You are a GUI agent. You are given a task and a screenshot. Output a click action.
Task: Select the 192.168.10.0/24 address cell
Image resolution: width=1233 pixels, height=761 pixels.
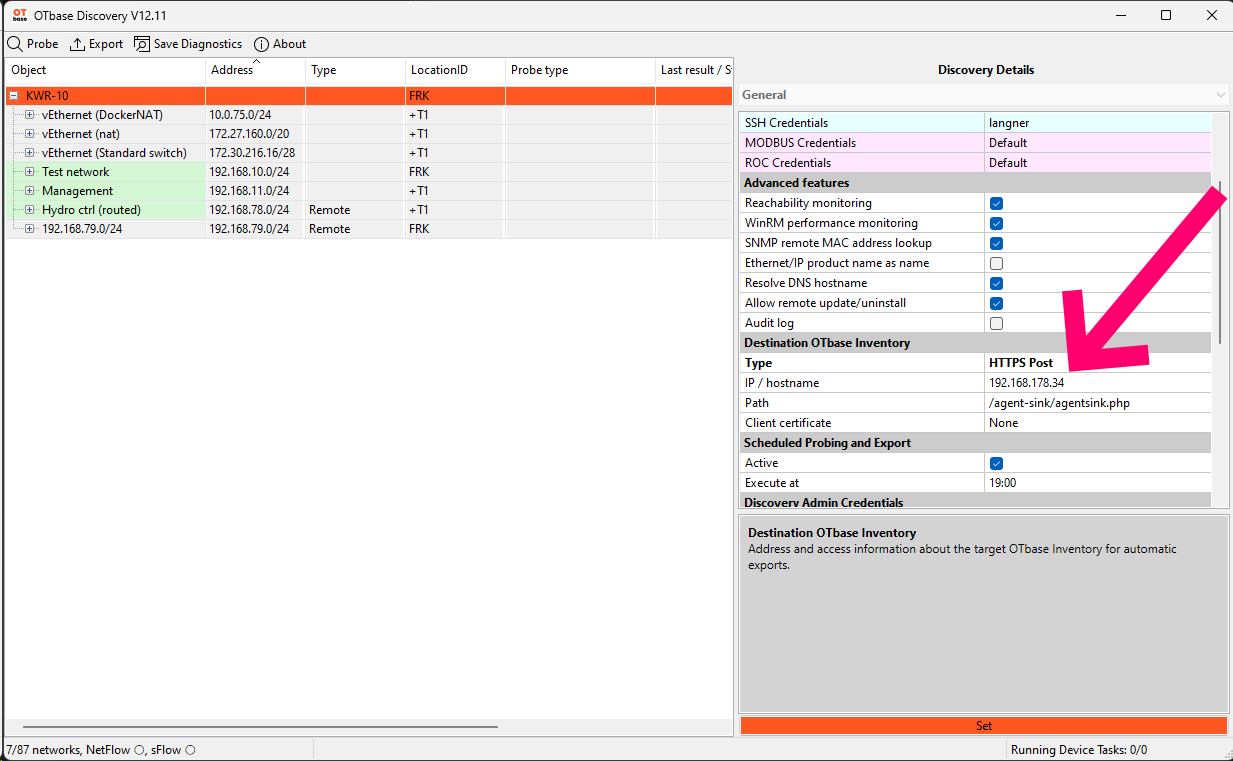(x=255, y=172)
